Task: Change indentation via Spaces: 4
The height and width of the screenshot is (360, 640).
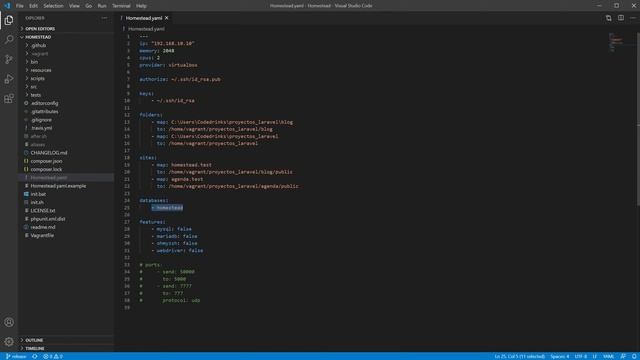Action: 560,356
